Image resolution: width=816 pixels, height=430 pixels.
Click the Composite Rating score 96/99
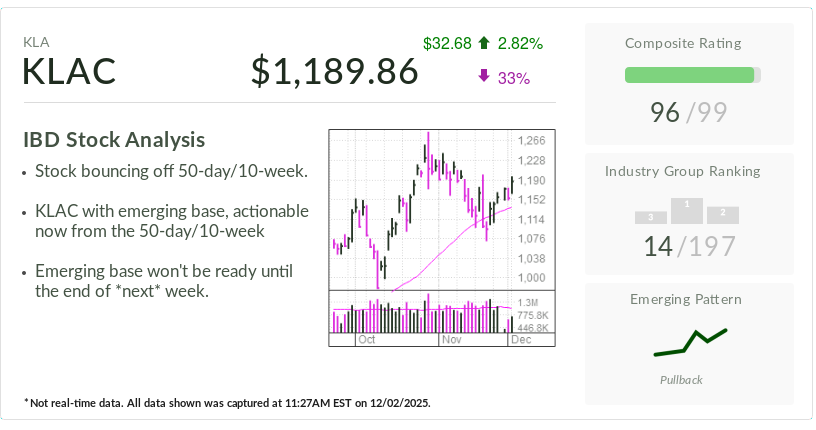[x=687, y=112]
